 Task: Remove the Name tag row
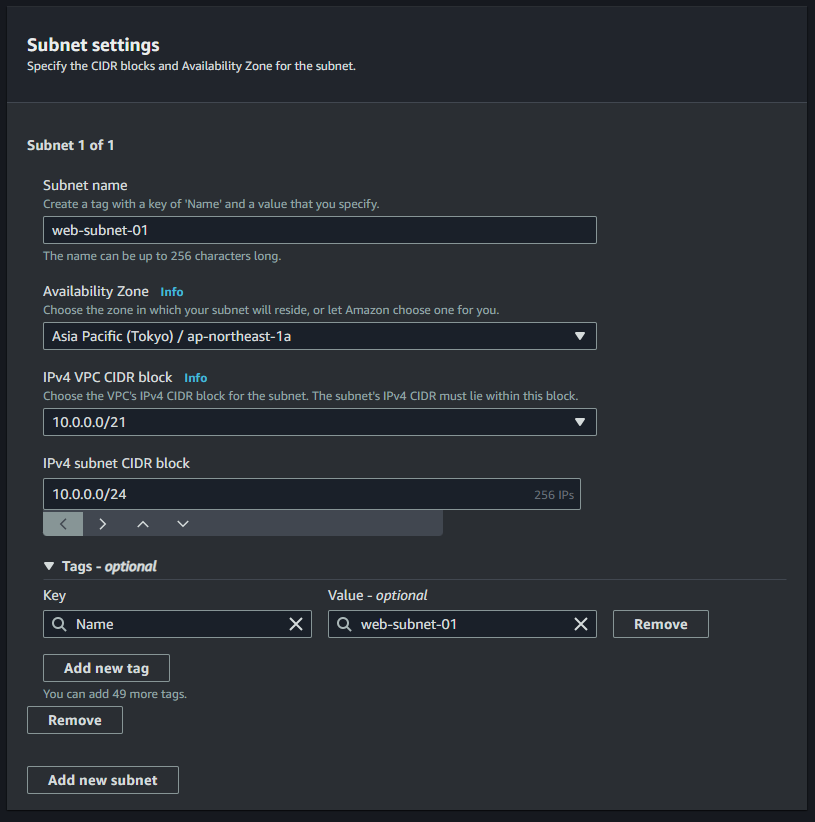point(661,624)
